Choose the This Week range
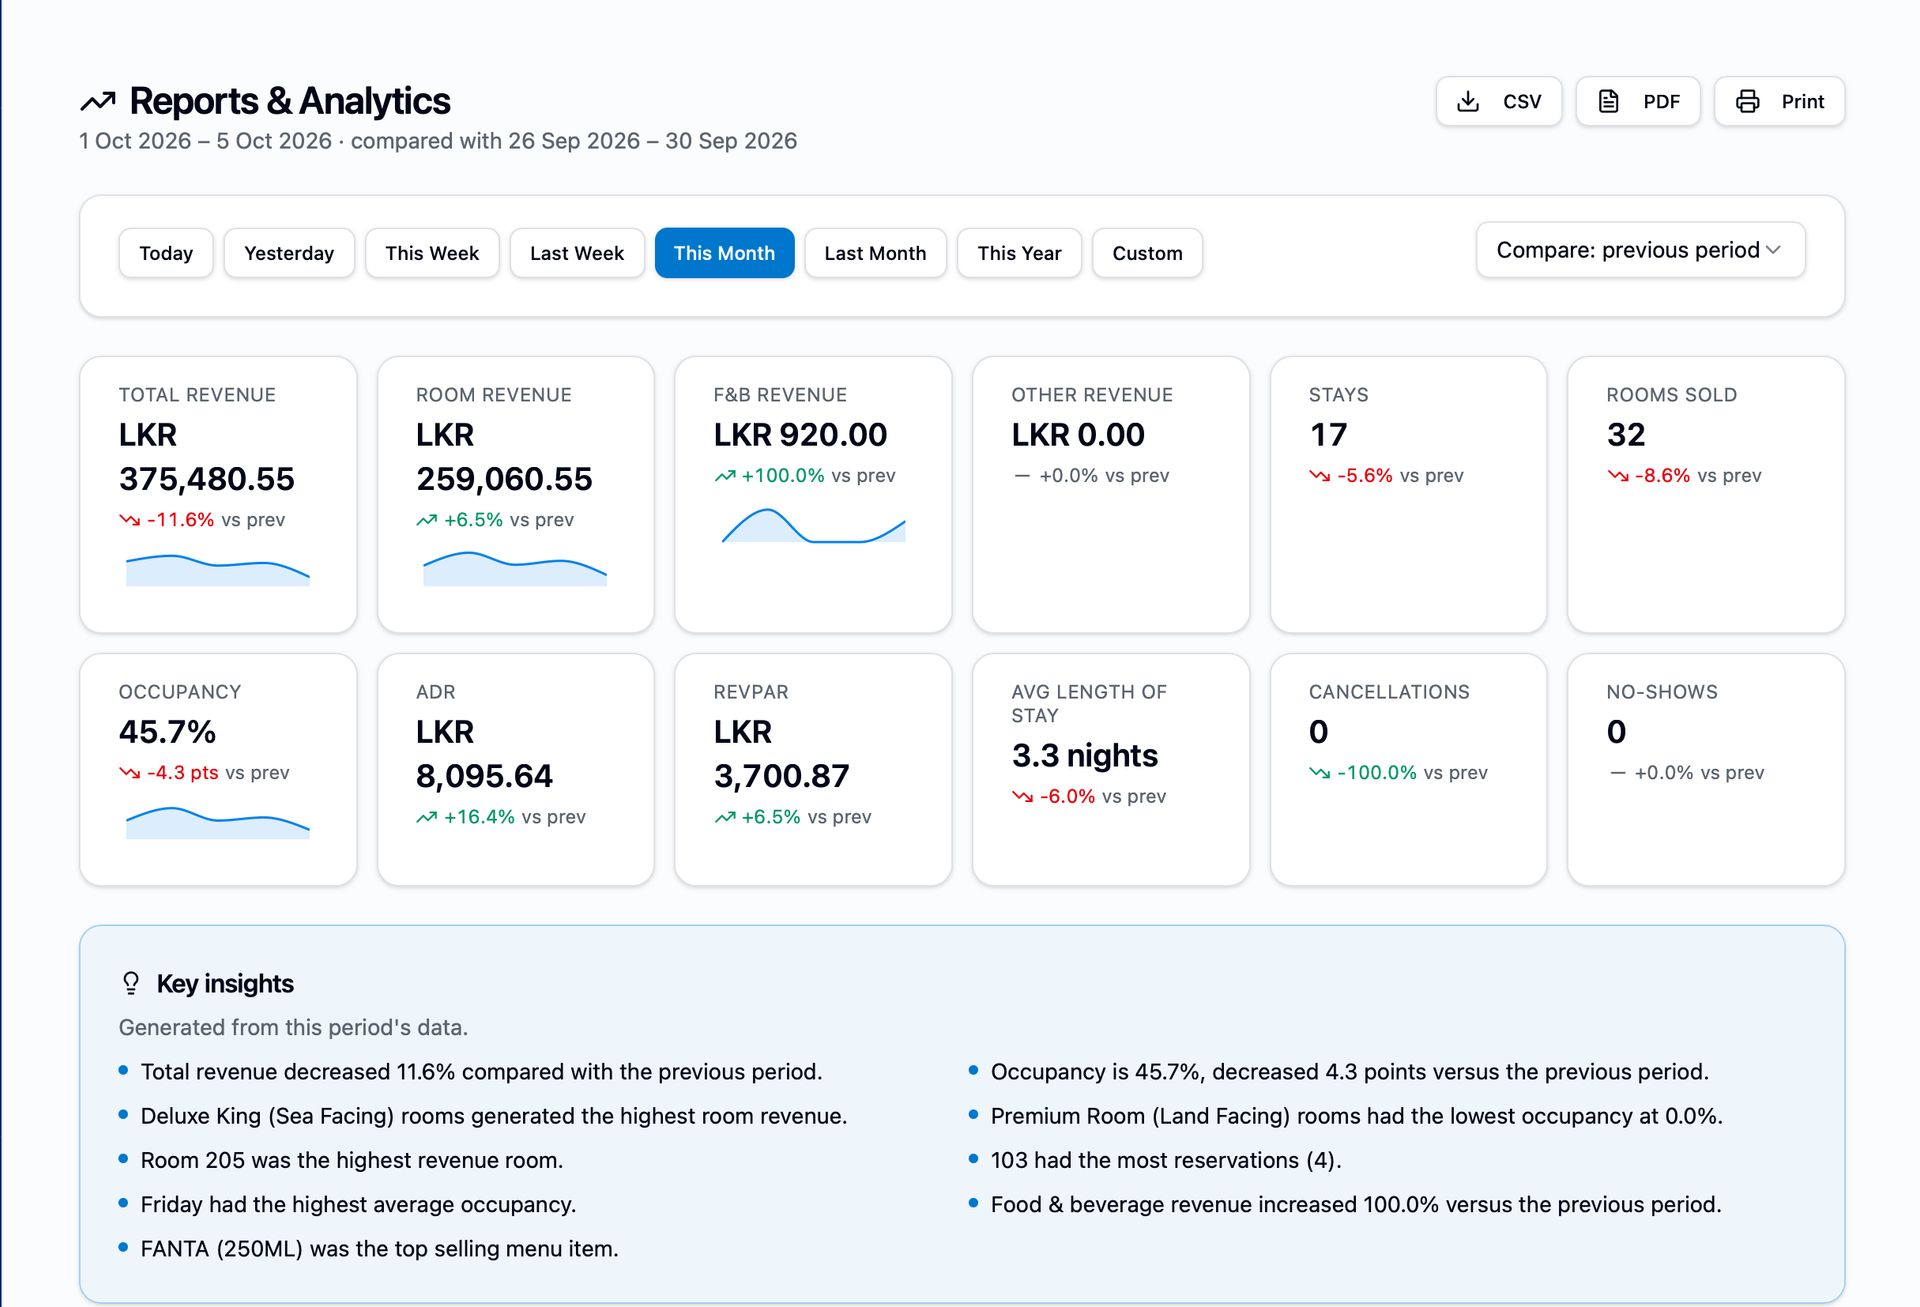Viewport: 1920px width, 1307px height. coord(432,253)
